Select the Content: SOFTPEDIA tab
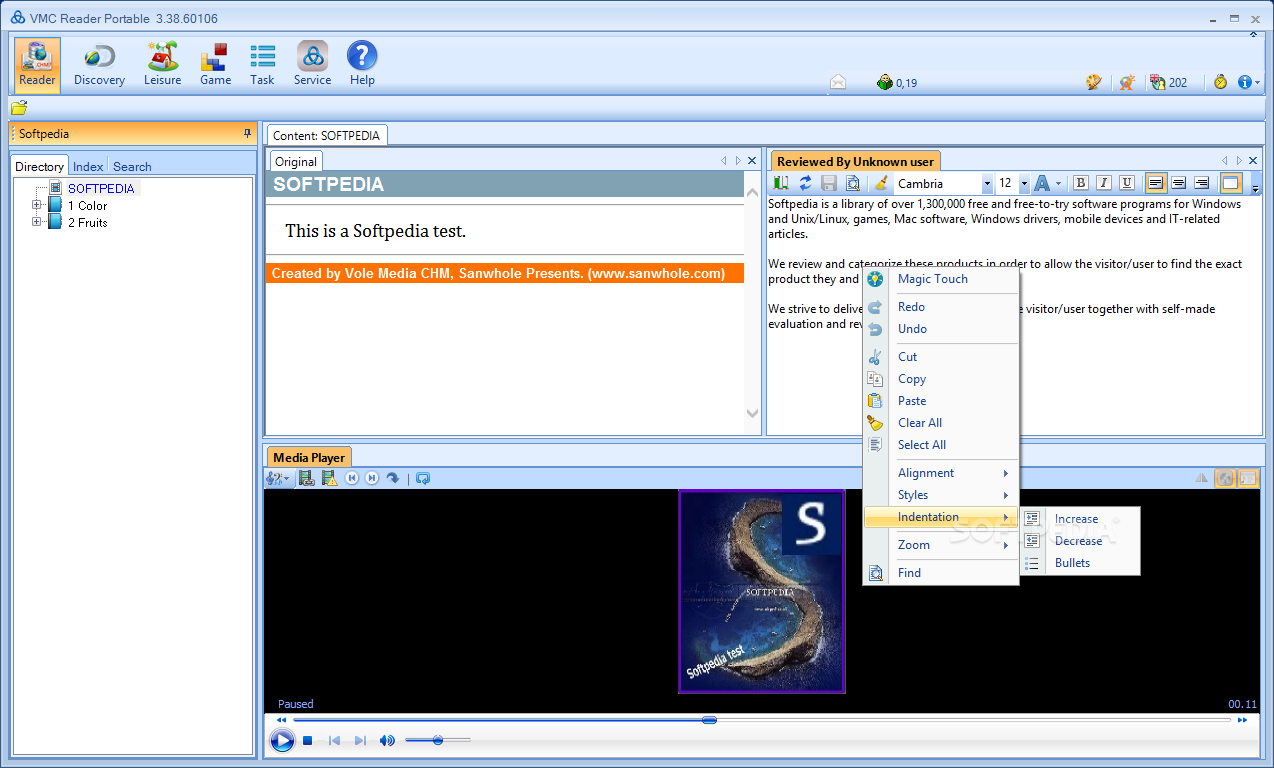 (326, 135)
